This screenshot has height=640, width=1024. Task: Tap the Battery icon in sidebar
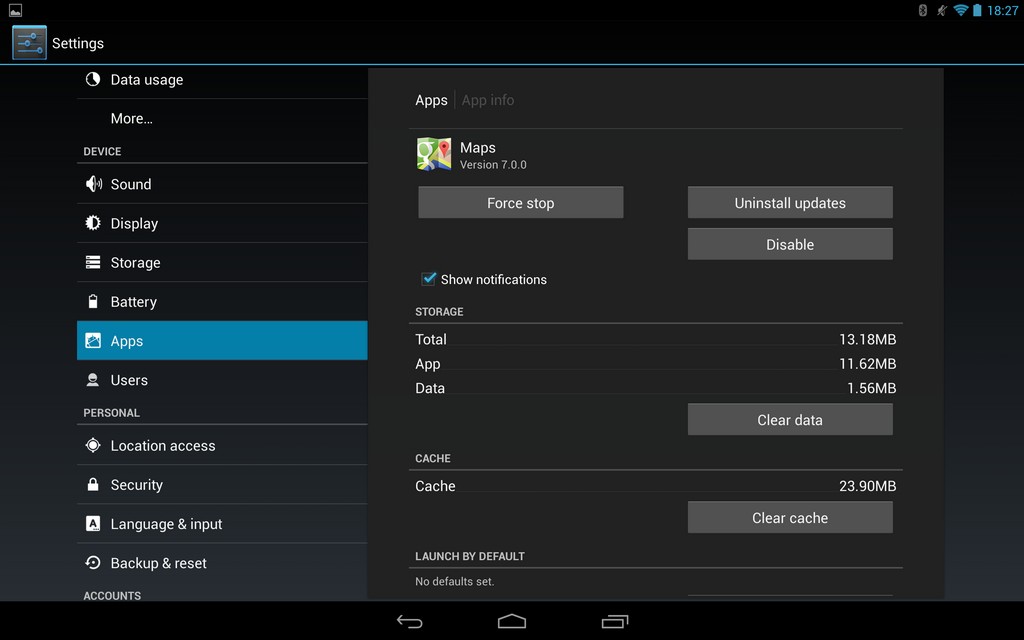93,302
